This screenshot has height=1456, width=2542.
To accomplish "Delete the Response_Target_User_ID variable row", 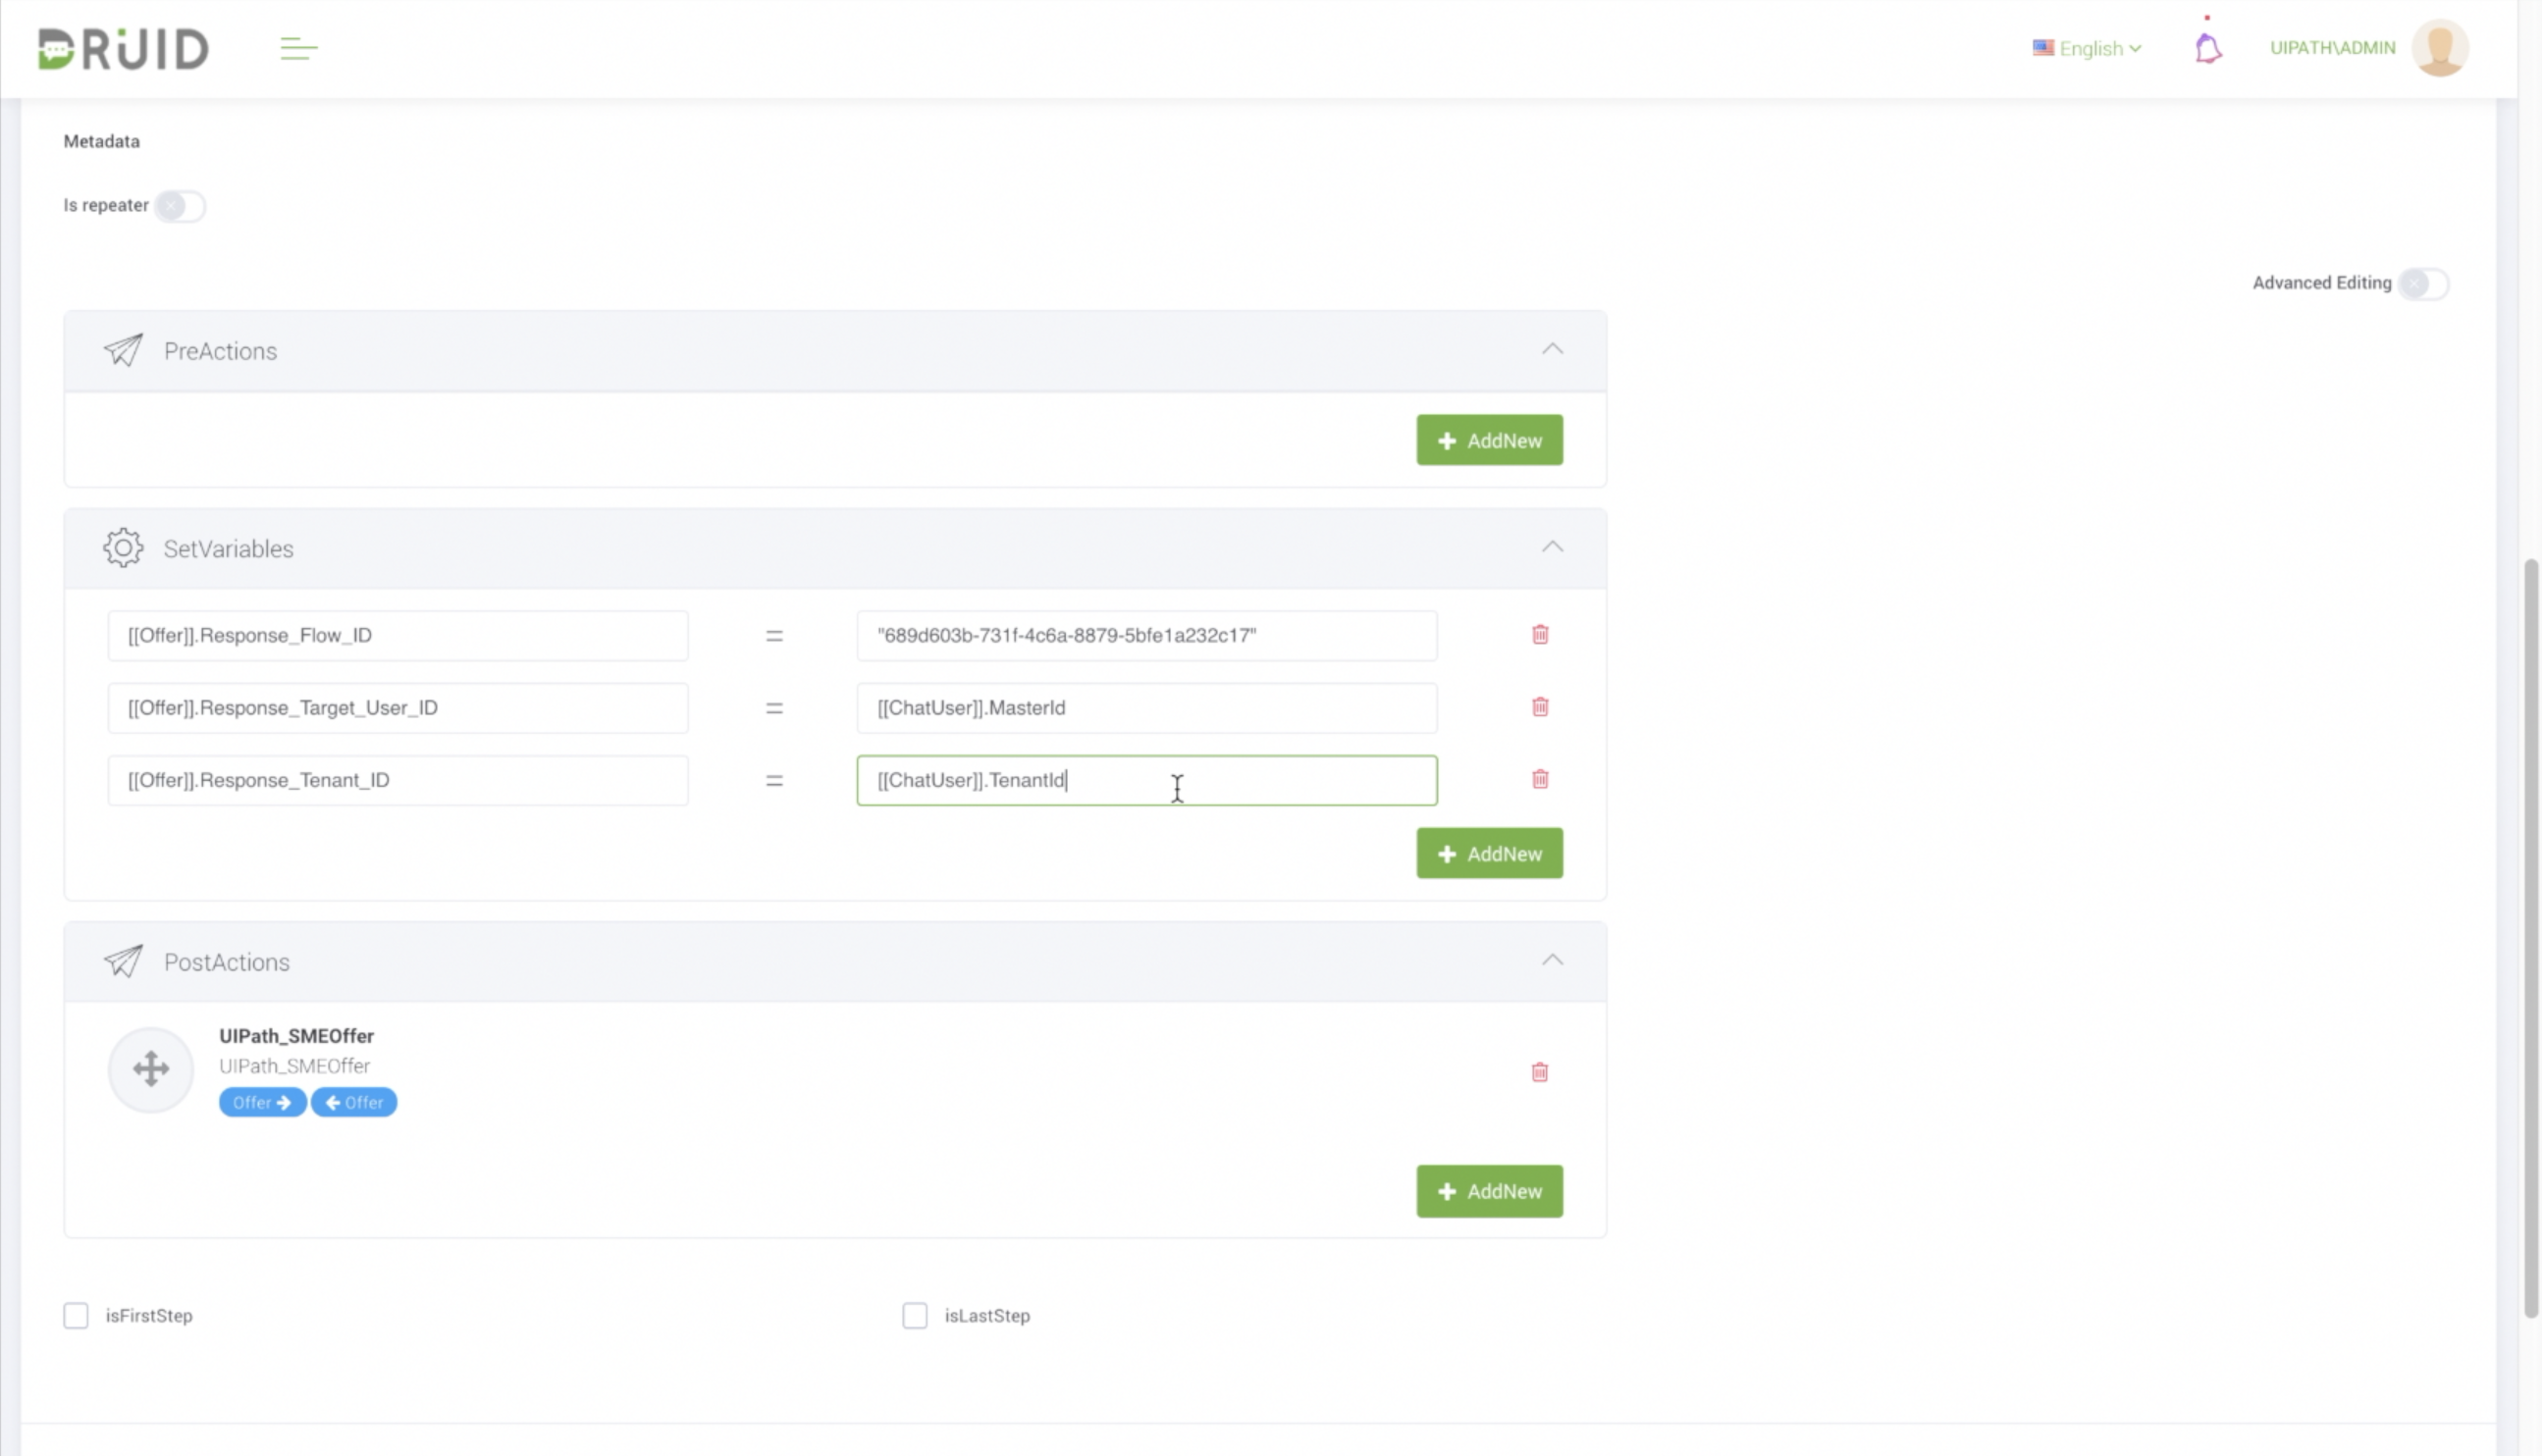I will 1540,707.
